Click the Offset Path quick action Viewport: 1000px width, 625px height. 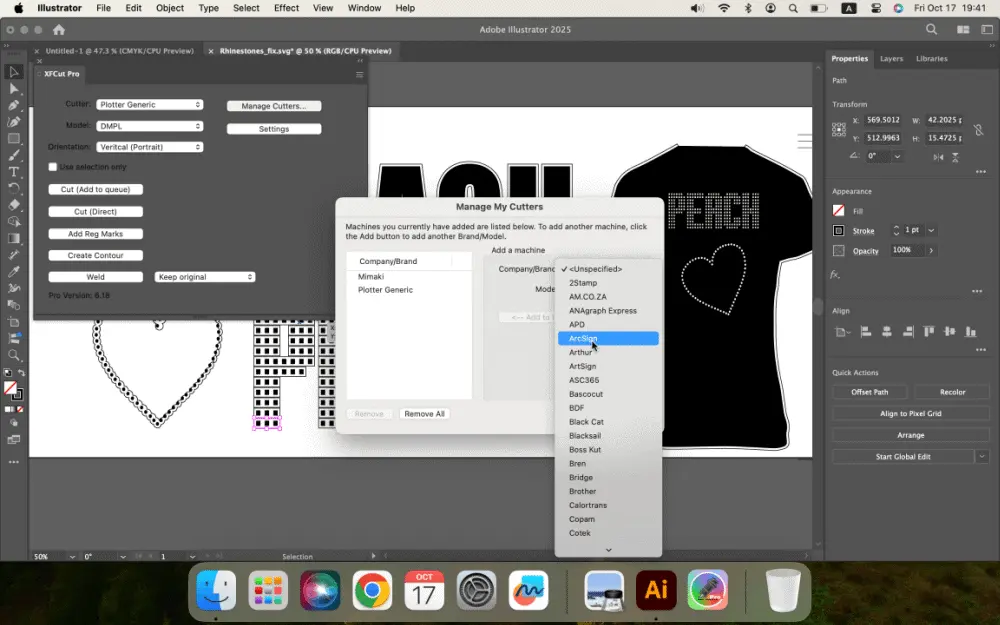[869, 392]
